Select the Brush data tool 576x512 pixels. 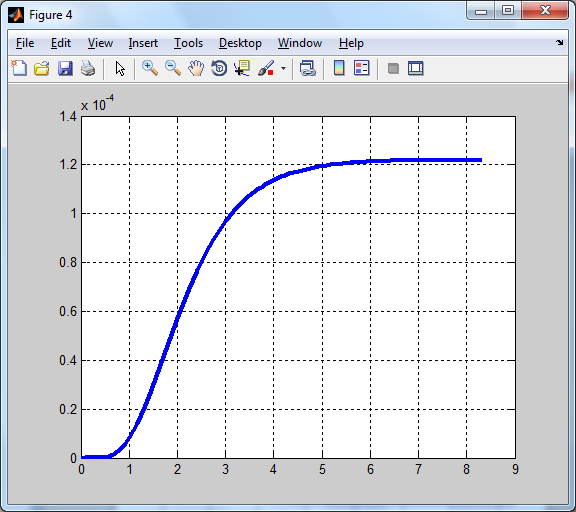[x=266, y=68]
